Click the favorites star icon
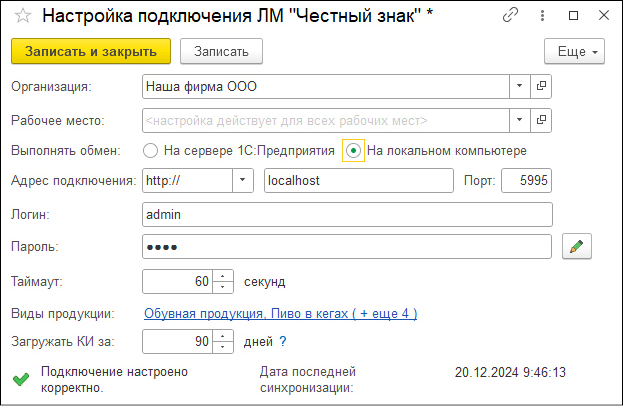 pos(20,17)
